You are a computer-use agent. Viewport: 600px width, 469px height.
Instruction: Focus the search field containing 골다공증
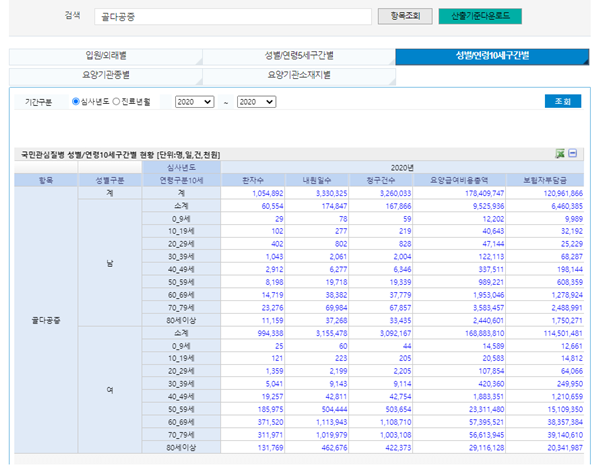click(233, 17)
